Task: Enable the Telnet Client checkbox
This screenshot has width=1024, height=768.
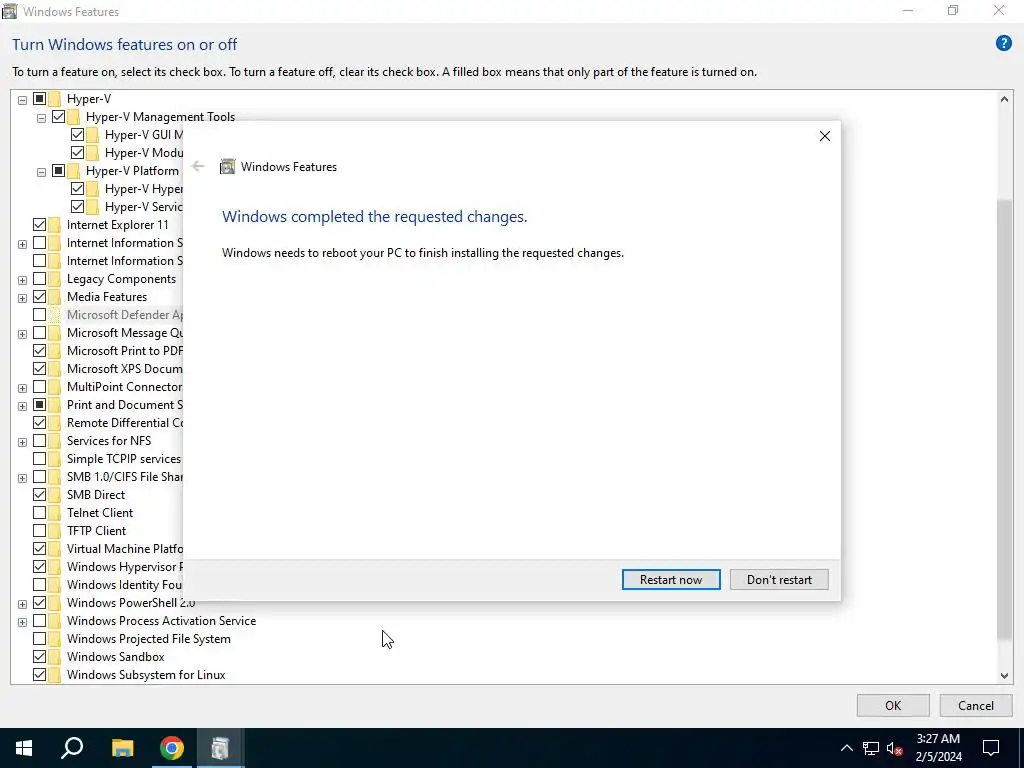Action: 39,513
